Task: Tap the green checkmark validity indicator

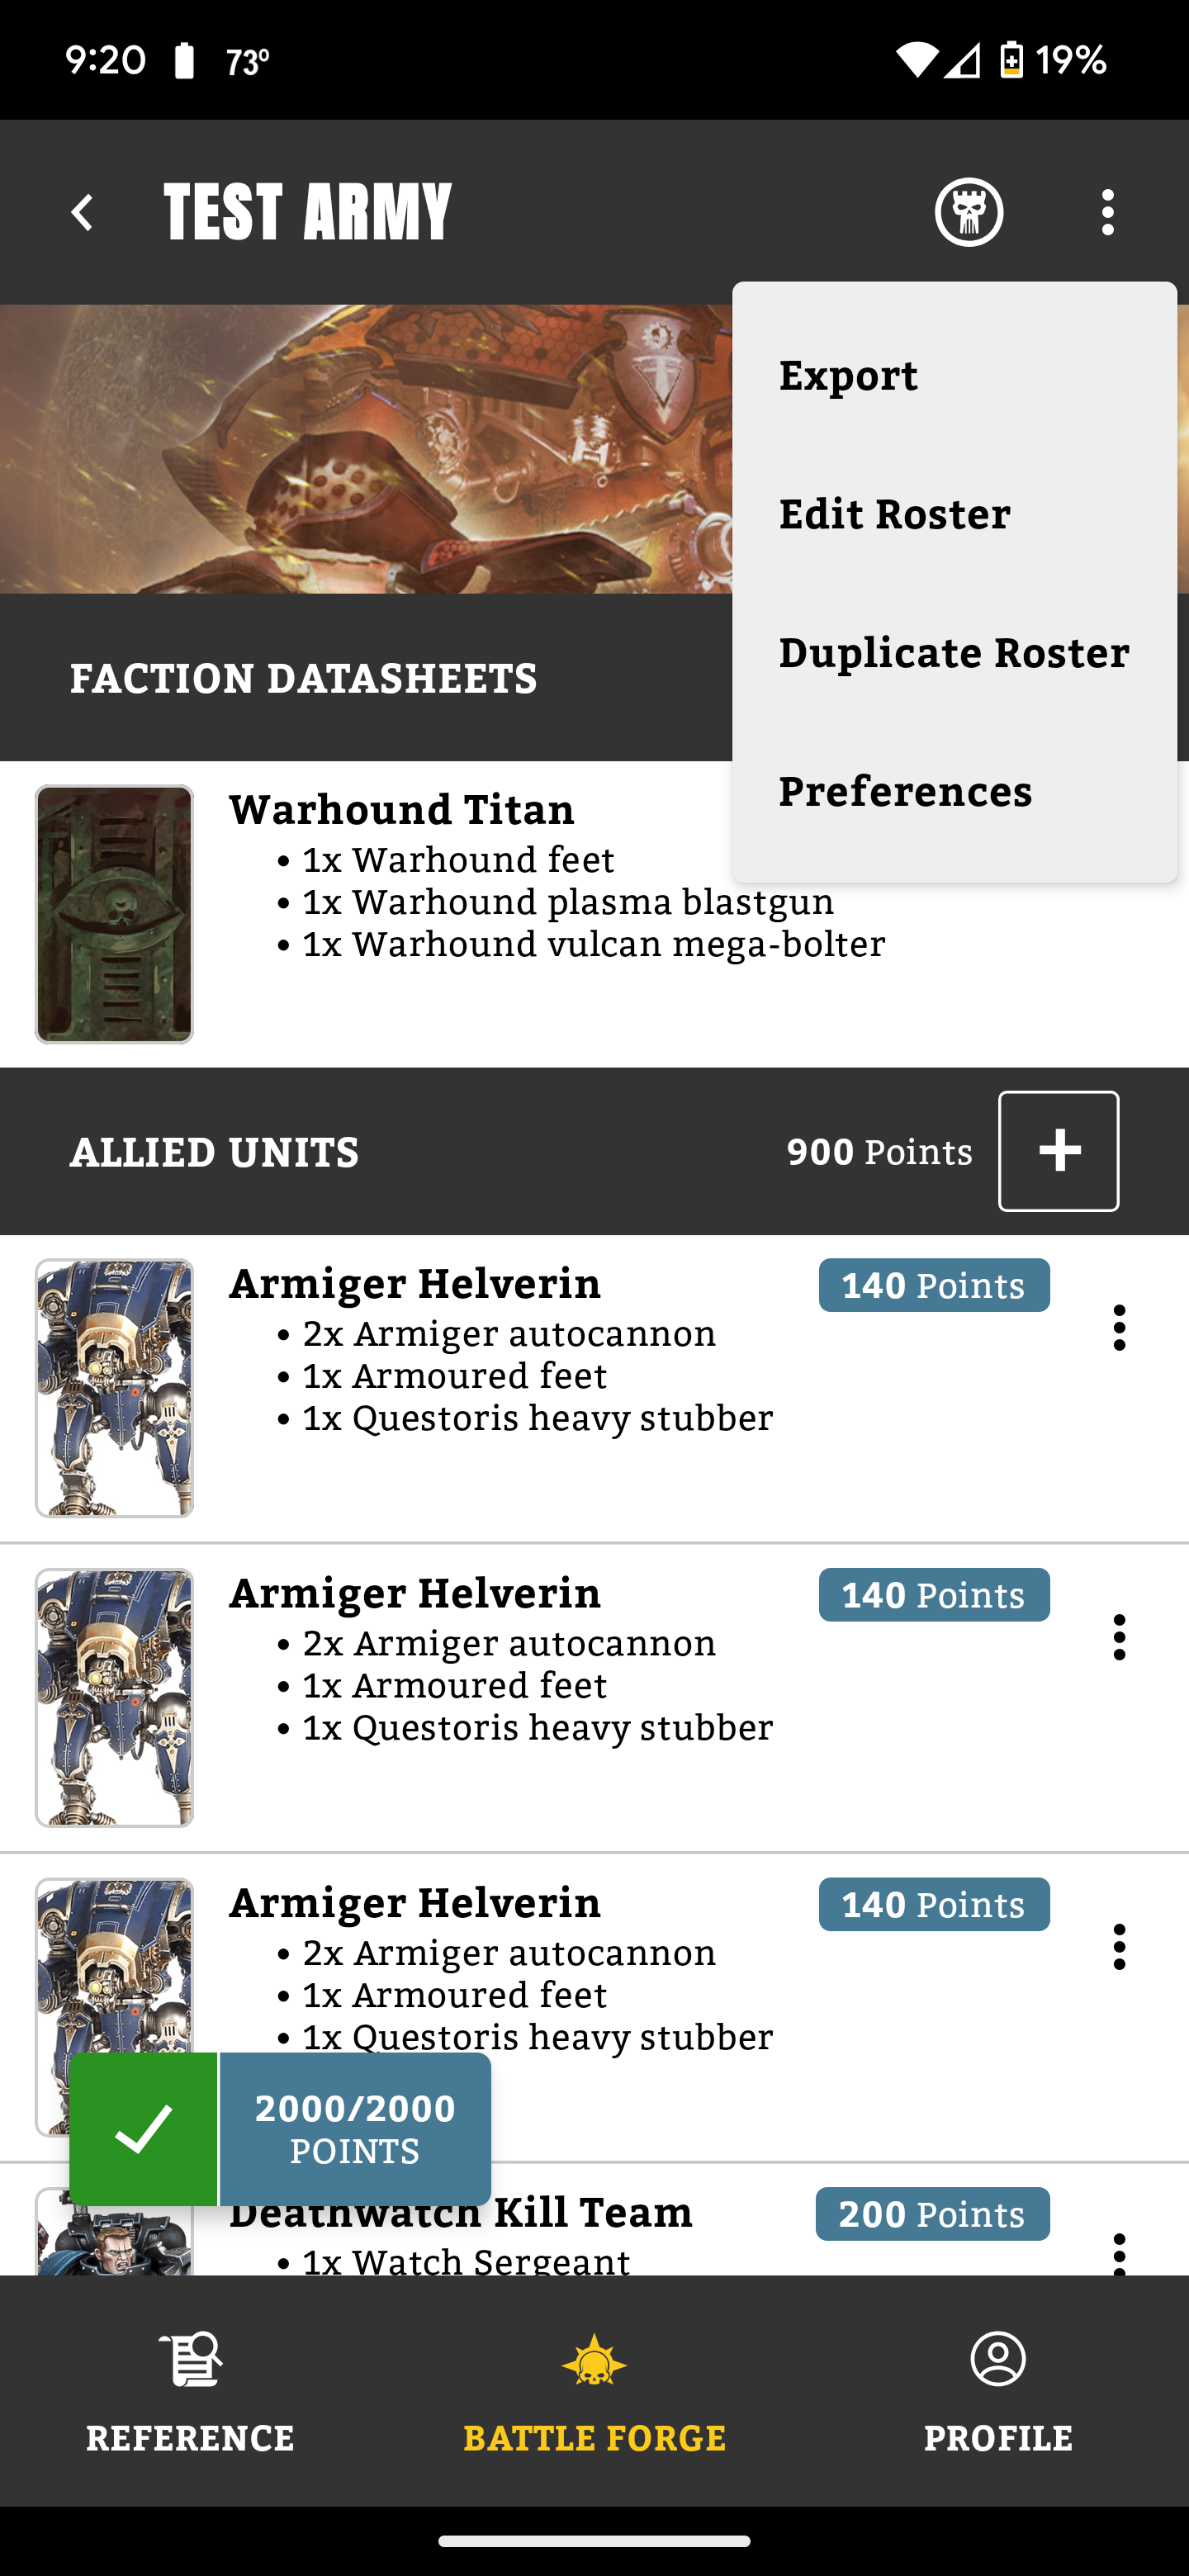Action: 144,2128
